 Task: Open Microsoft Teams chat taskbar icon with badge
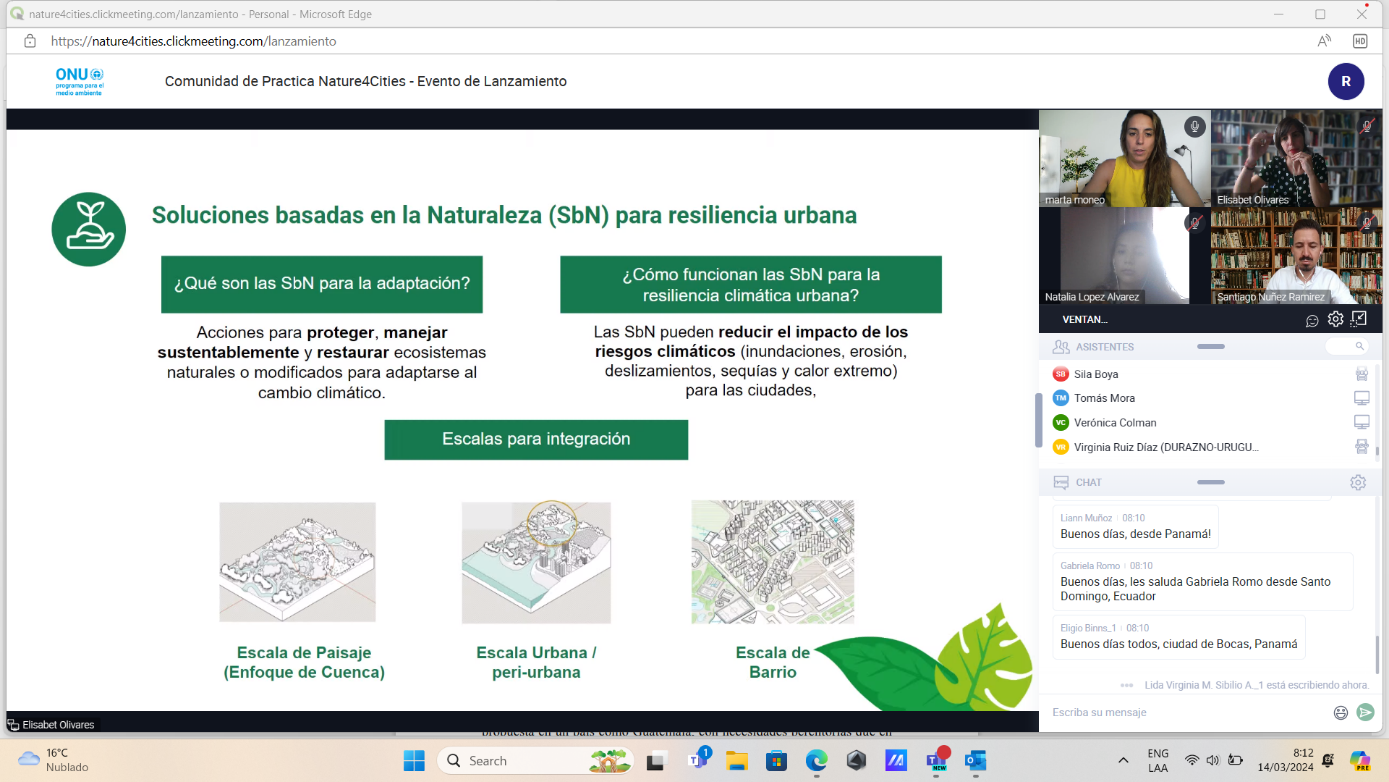click(x=697, y=760)
